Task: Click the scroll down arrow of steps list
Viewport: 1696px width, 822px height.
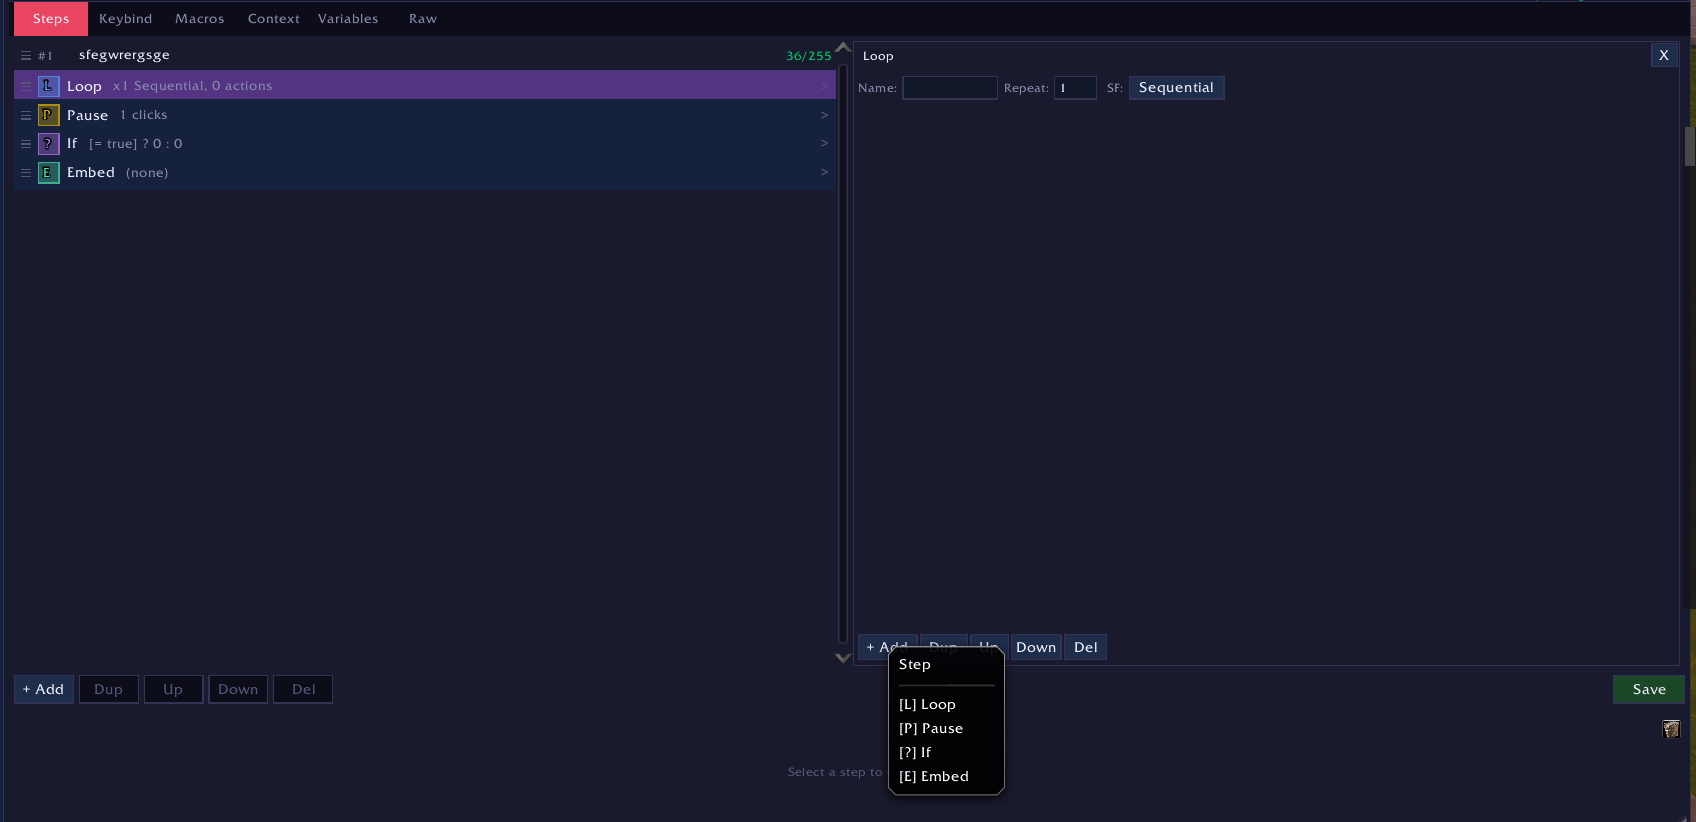Action: point(843,658)
